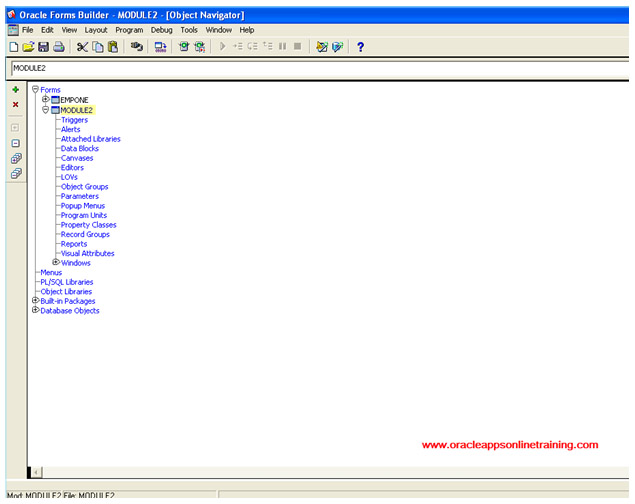
Task: Click the Step Into debug icon
Action: click(237, 47)
